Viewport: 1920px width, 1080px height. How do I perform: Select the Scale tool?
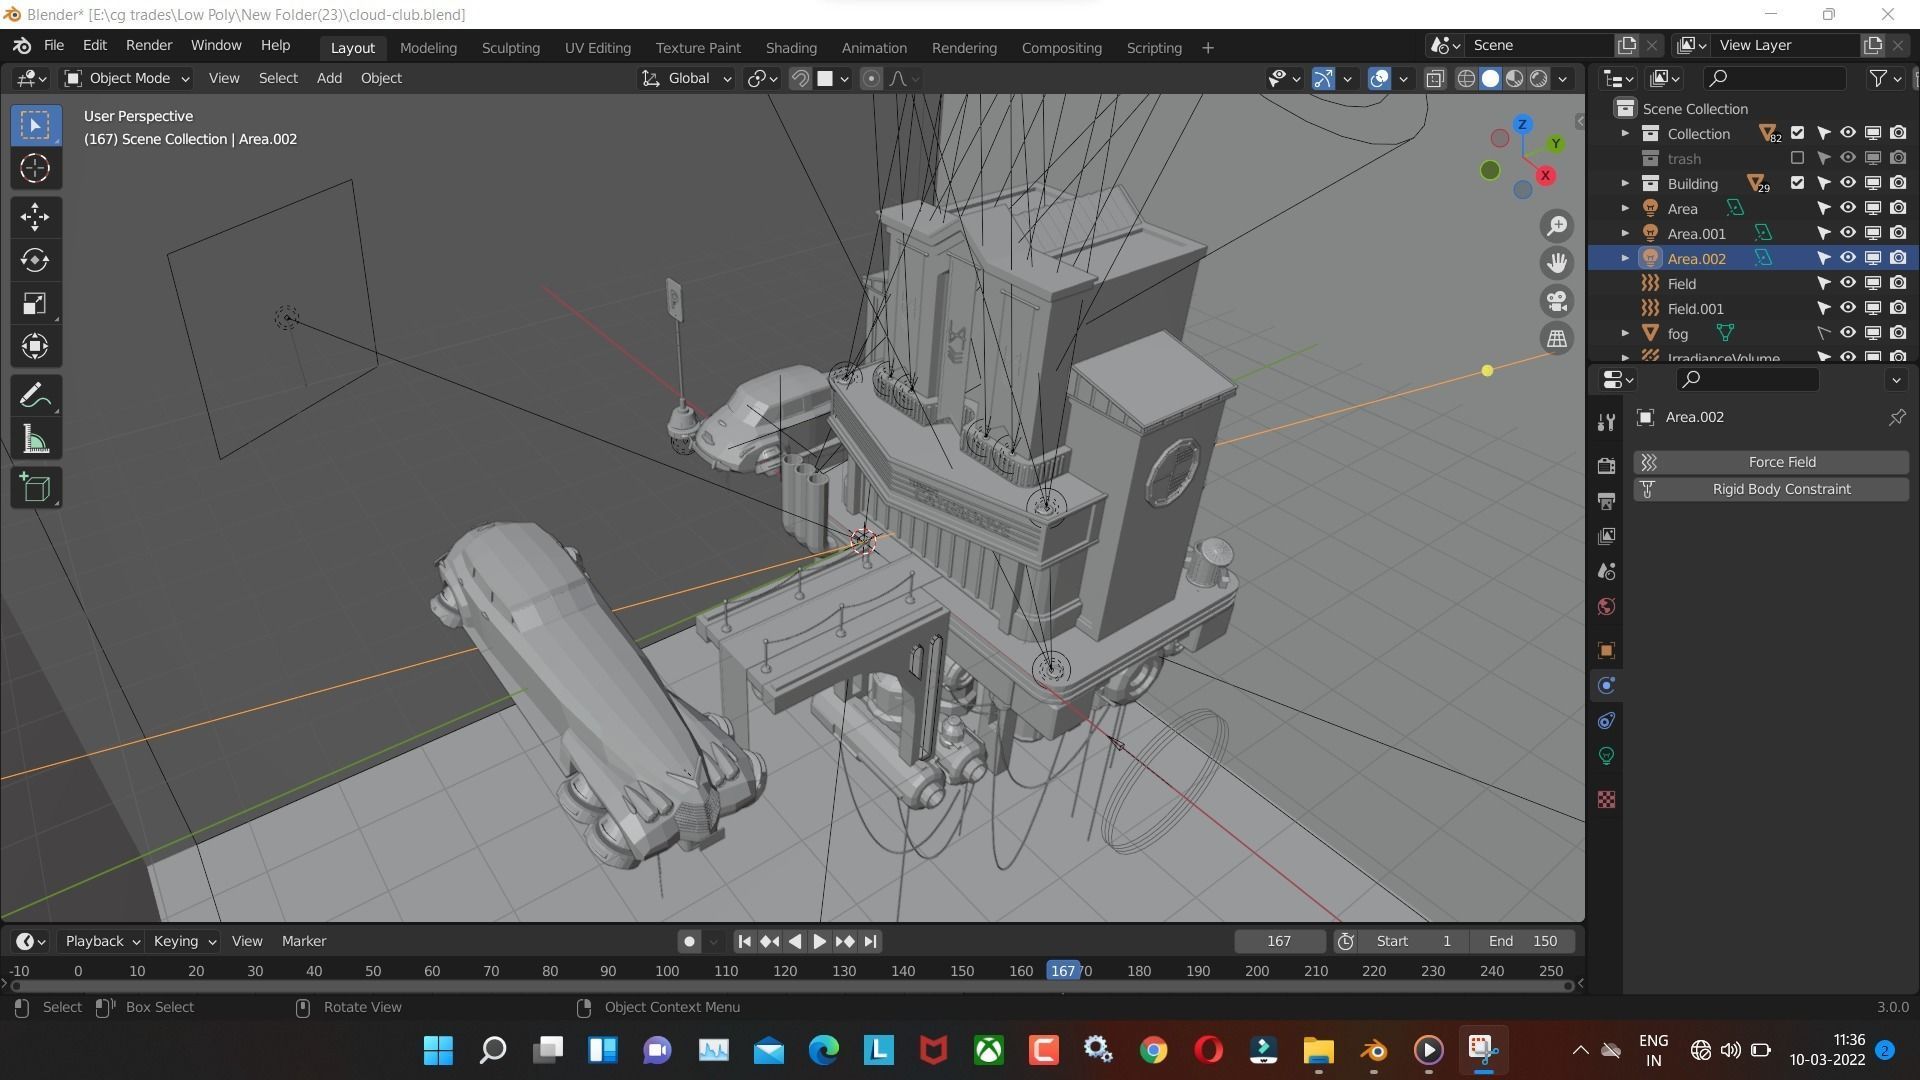[x=35, y=304]
